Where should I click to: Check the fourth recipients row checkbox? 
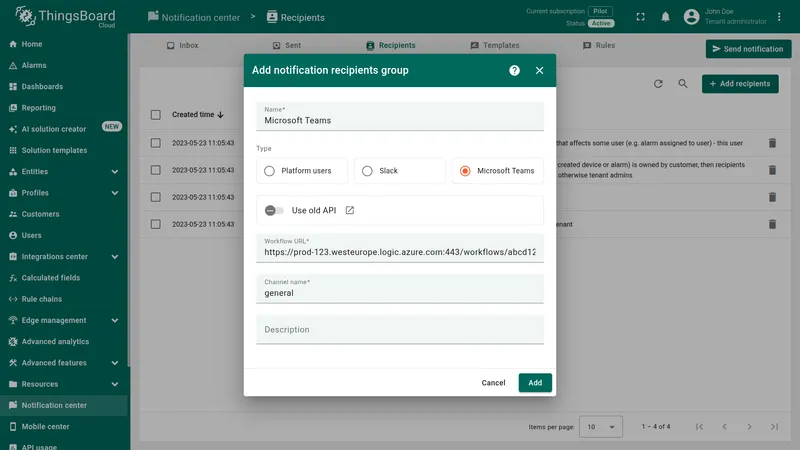point(156,224)
